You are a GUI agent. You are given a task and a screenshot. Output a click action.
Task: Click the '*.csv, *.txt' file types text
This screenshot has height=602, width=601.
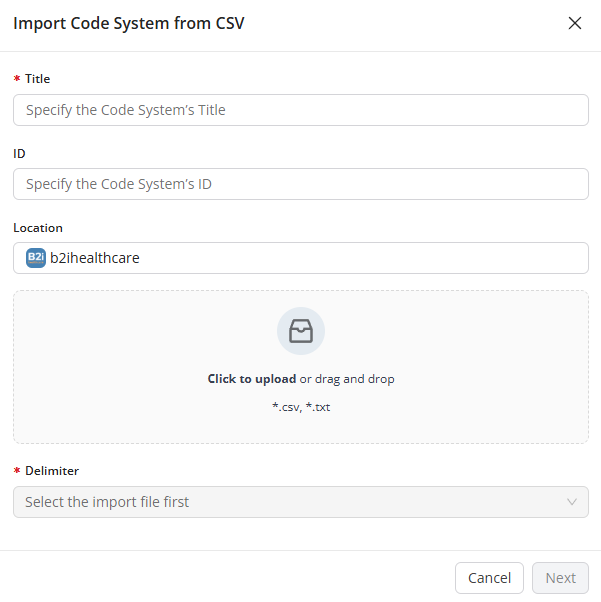pyautogui.click(x=301, y=407)
